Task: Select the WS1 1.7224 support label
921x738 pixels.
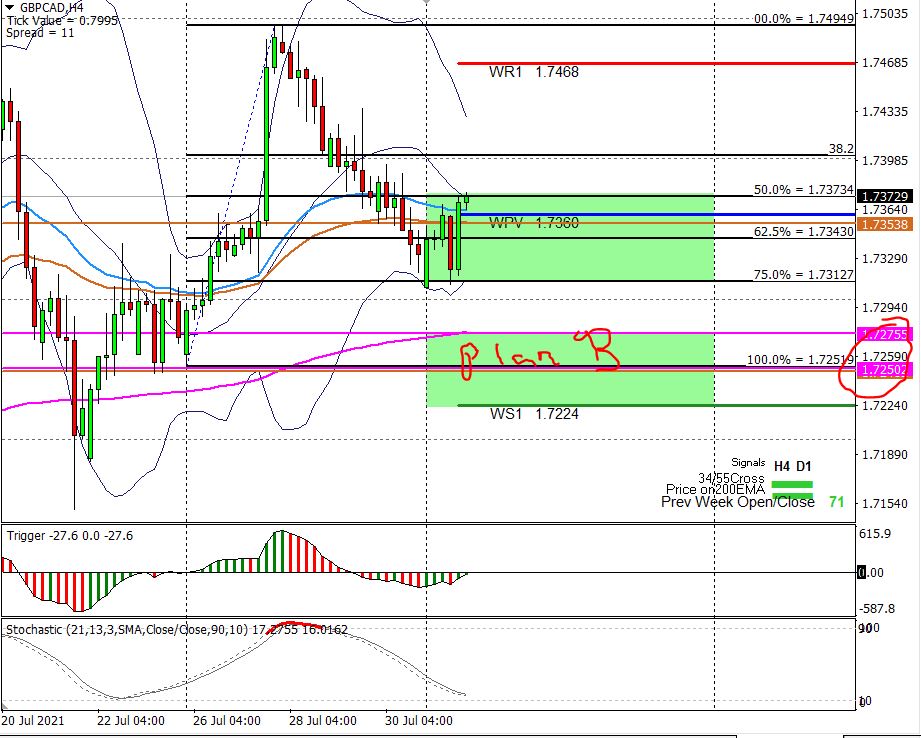Action: 533,414
